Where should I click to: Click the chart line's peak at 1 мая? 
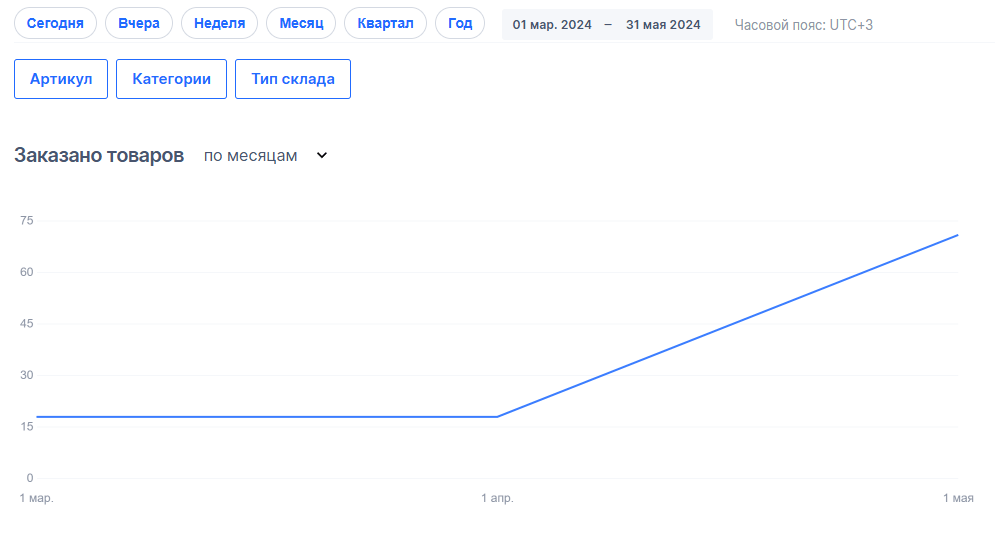coord(958,235)
